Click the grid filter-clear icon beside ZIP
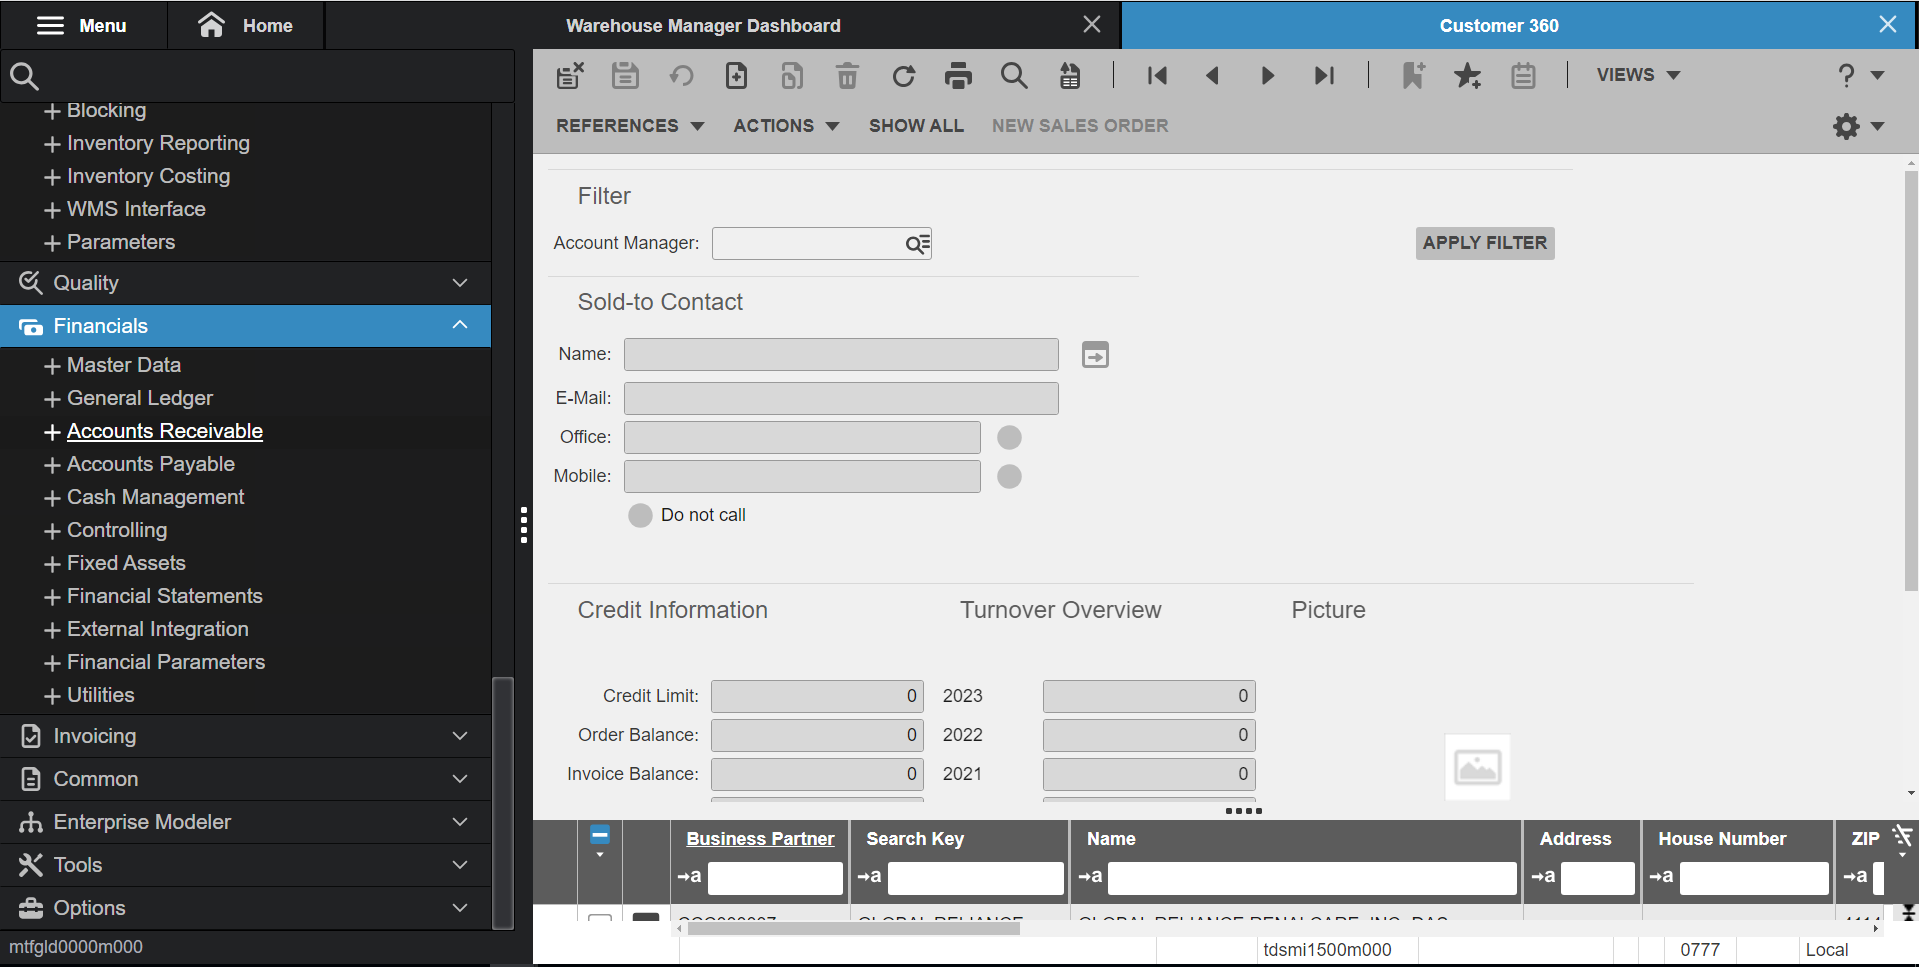 click(1902, 837)
